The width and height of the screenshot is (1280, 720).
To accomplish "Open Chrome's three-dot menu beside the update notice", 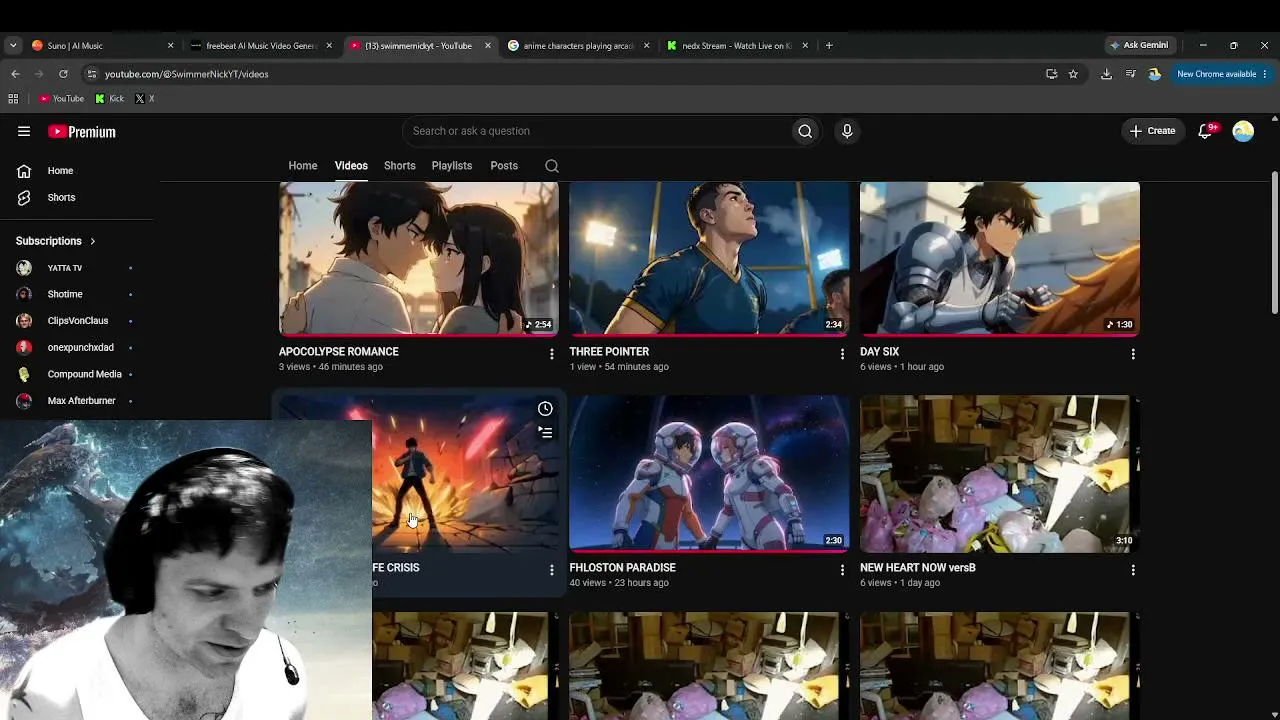I will tap(1264, 74).
